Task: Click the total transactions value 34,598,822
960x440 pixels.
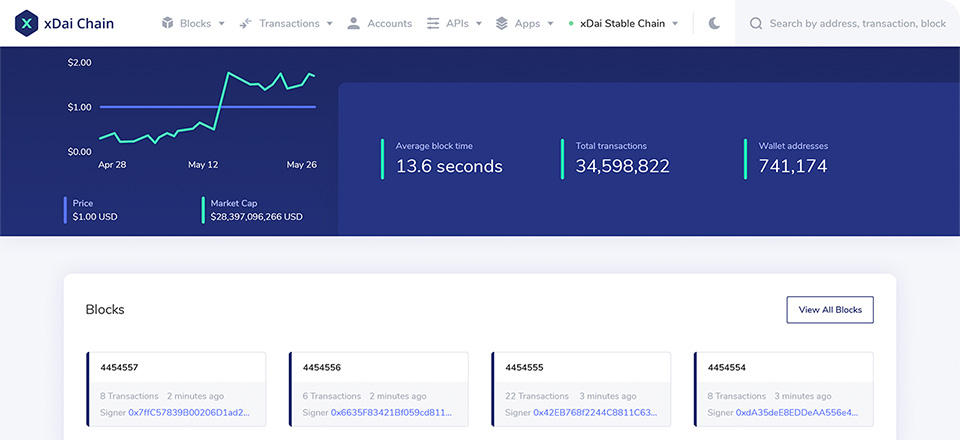Action: 623,166
